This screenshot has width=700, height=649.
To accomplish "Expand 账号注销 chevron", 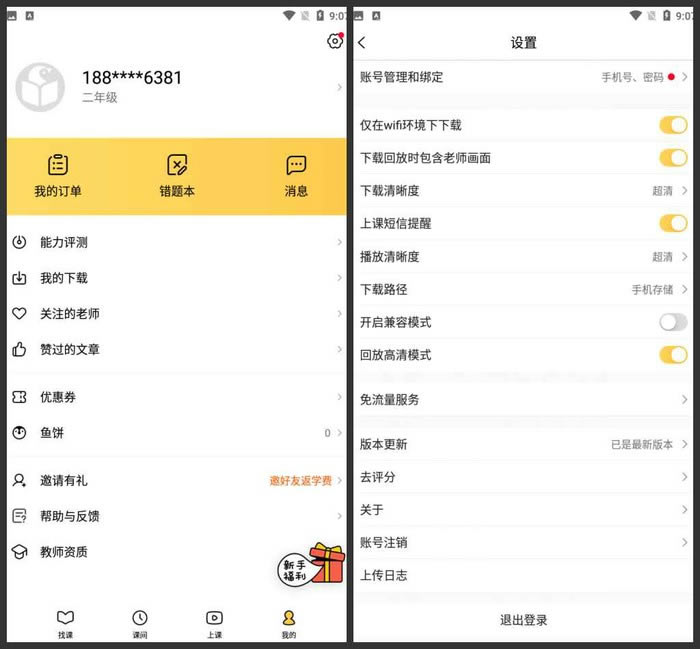I will click(685, 542).
